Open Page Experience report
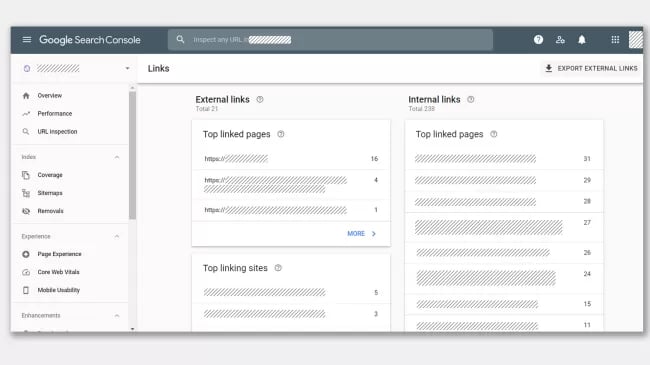650x365 pixels. [59, 254]
